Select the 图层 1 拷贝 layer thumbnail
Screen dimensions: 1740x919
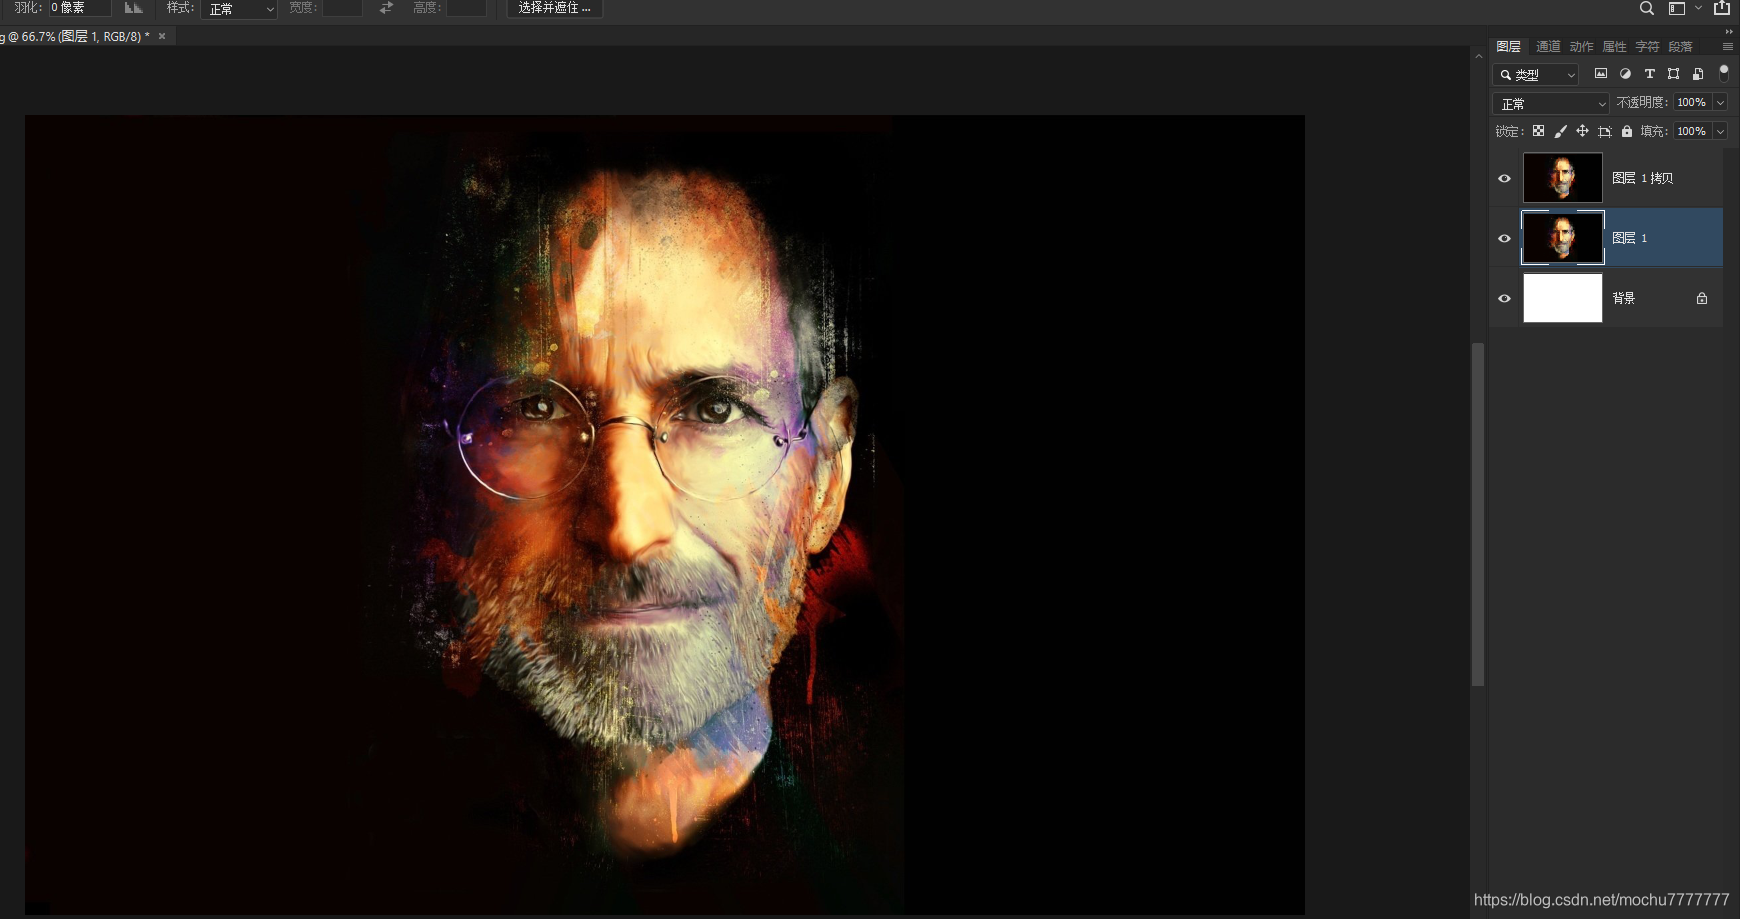1562,178
